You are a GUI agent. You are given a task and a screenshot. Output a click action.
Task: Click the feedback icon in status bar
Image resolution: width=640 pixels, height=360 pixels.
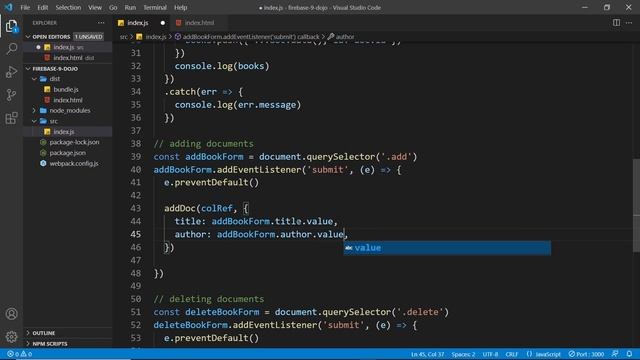click(615, 354)
